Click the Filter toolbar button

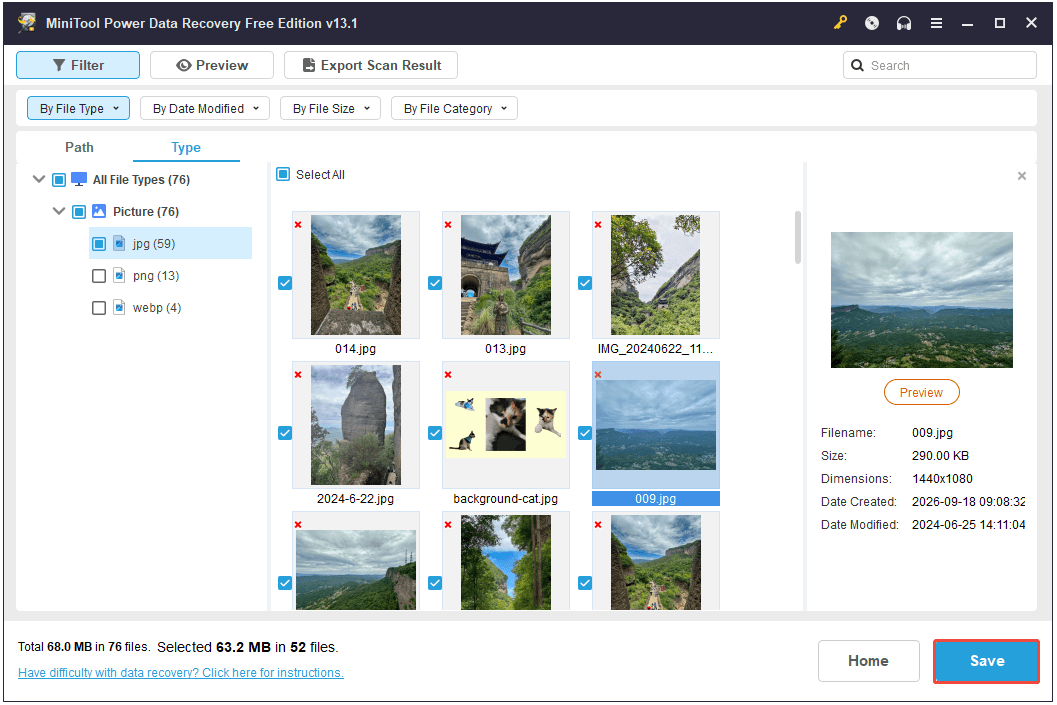78,65
